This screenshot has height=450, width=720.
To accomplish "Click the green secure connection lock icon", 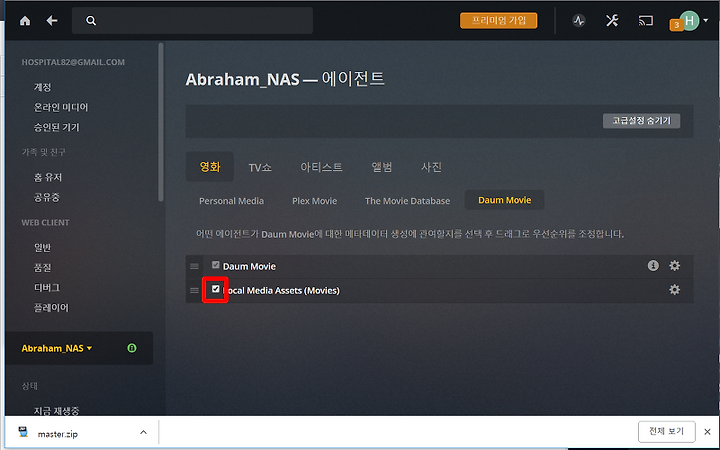I will 132,348.
